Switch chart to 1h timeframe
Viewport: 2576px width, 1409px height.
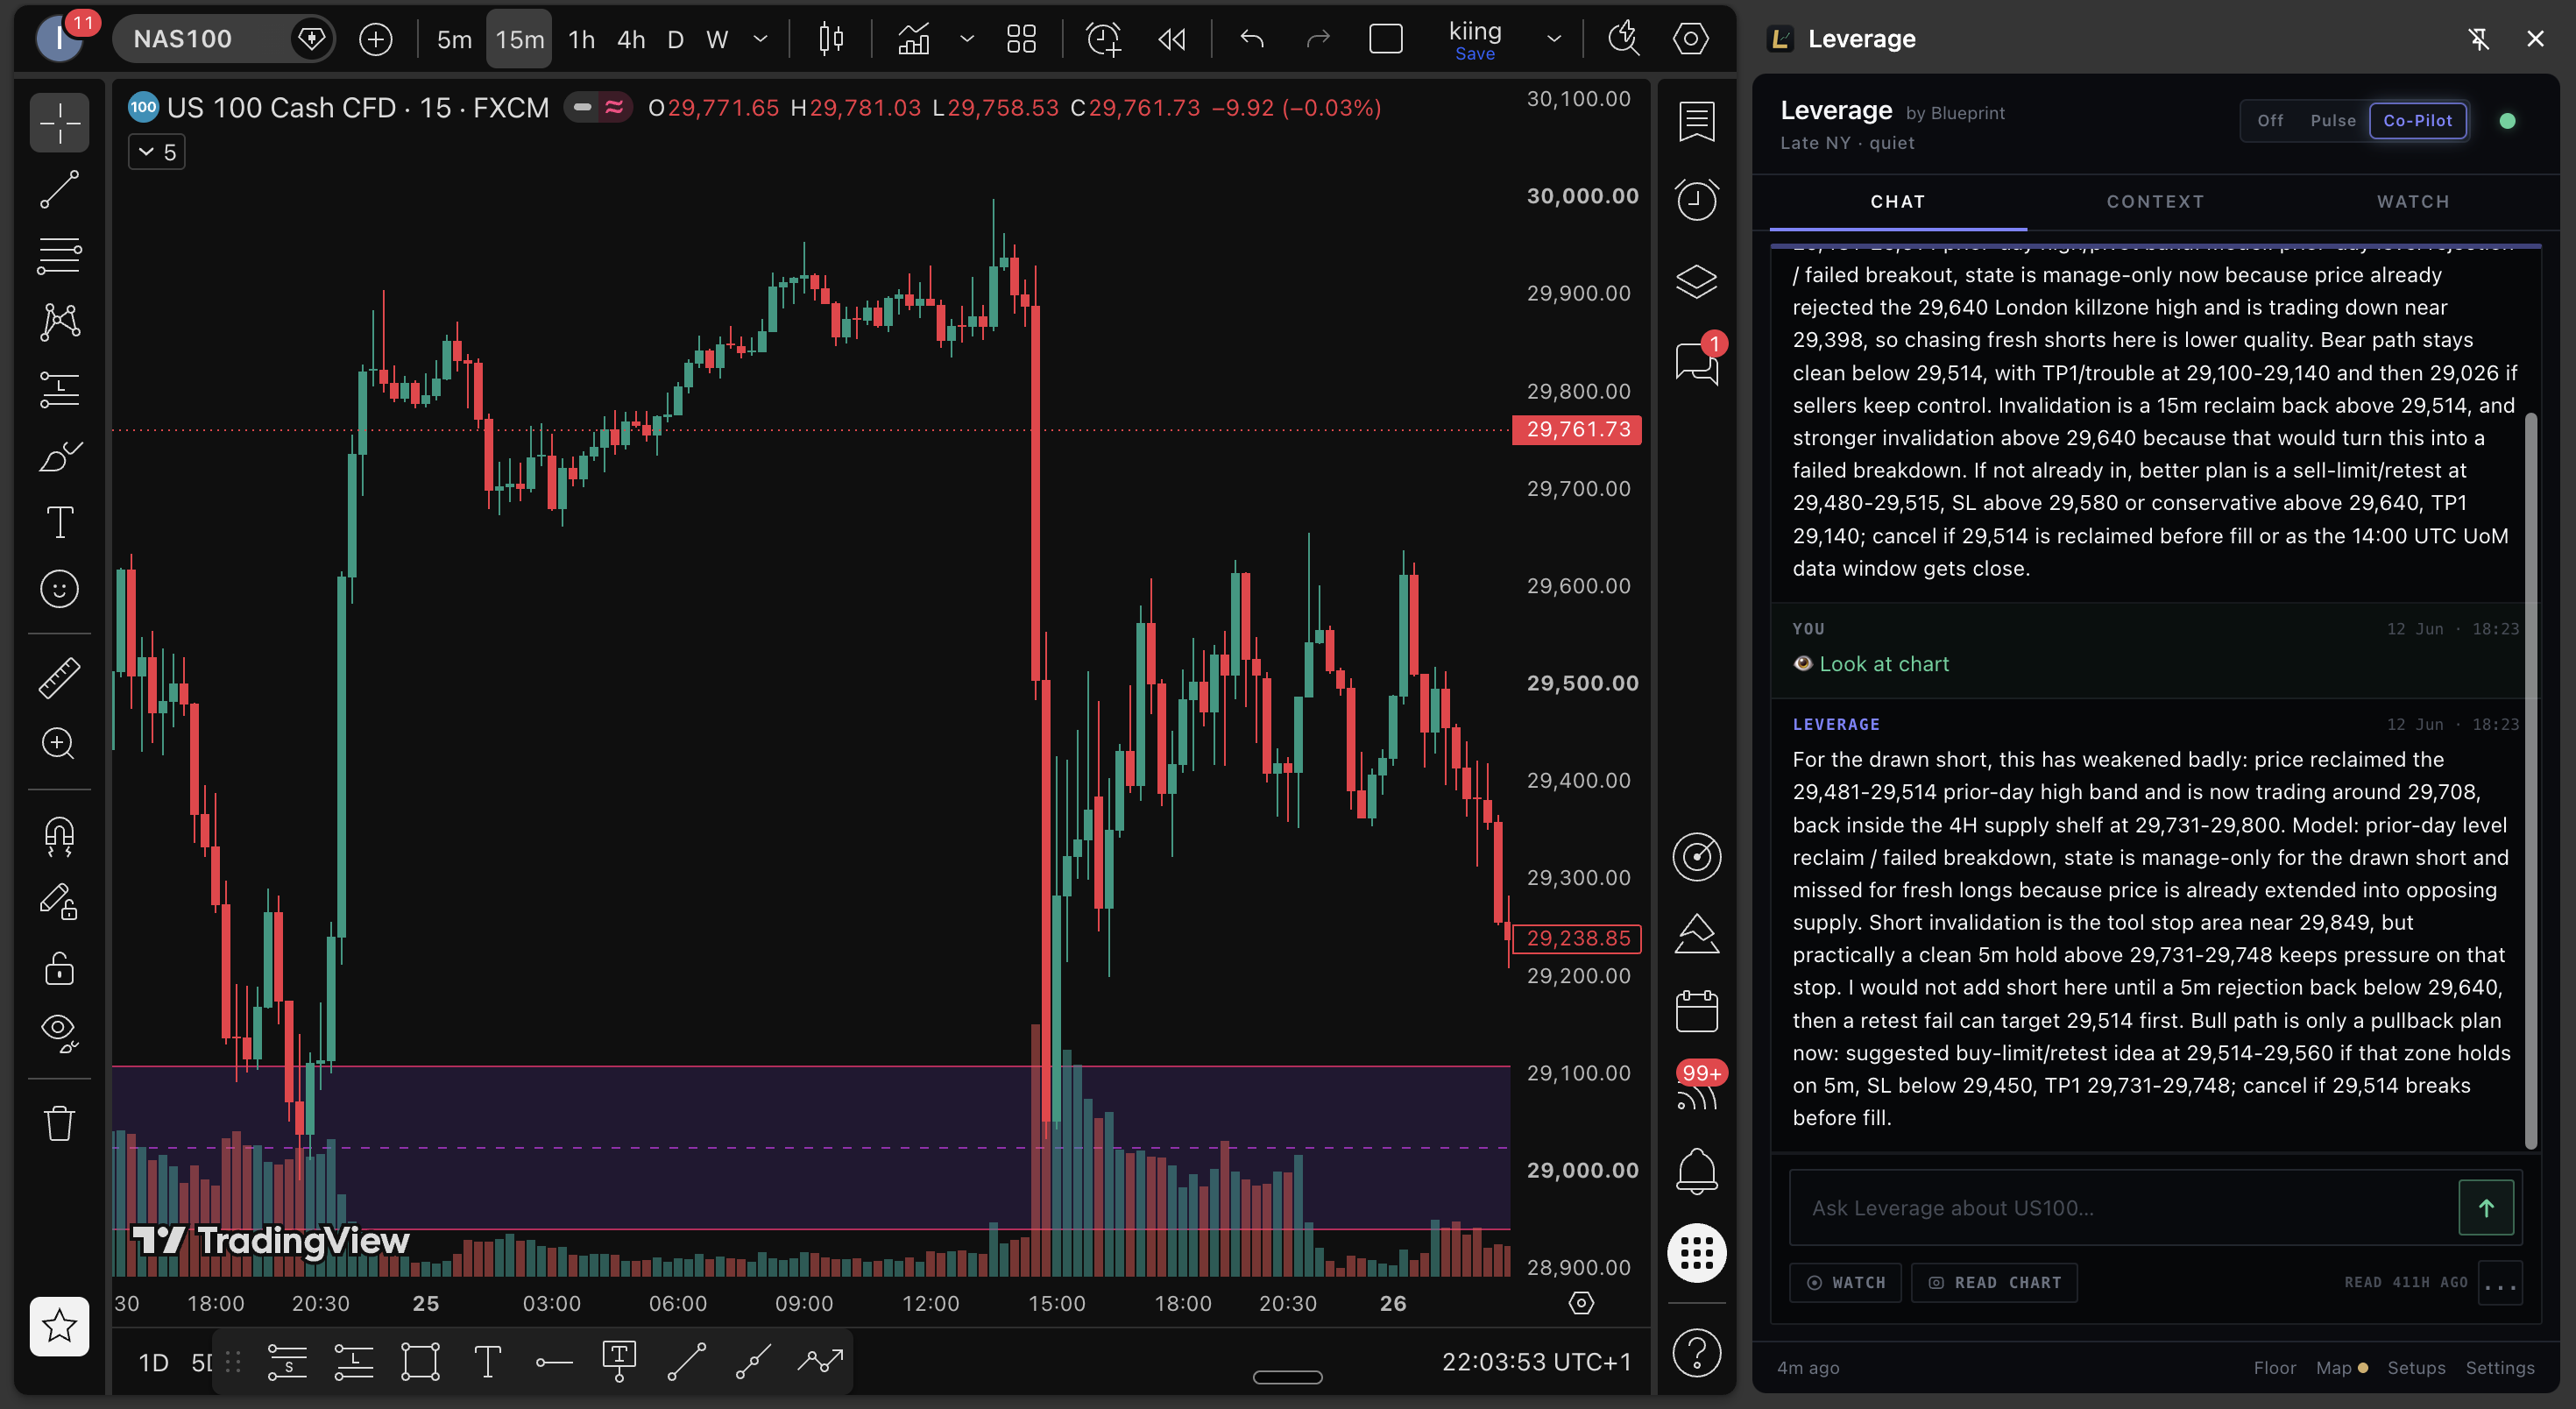581,40
